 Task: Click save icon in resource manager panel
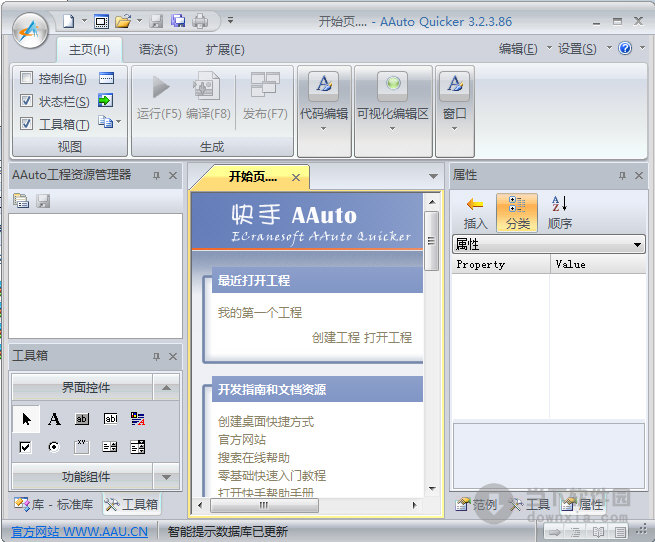(x=43, y=201)
